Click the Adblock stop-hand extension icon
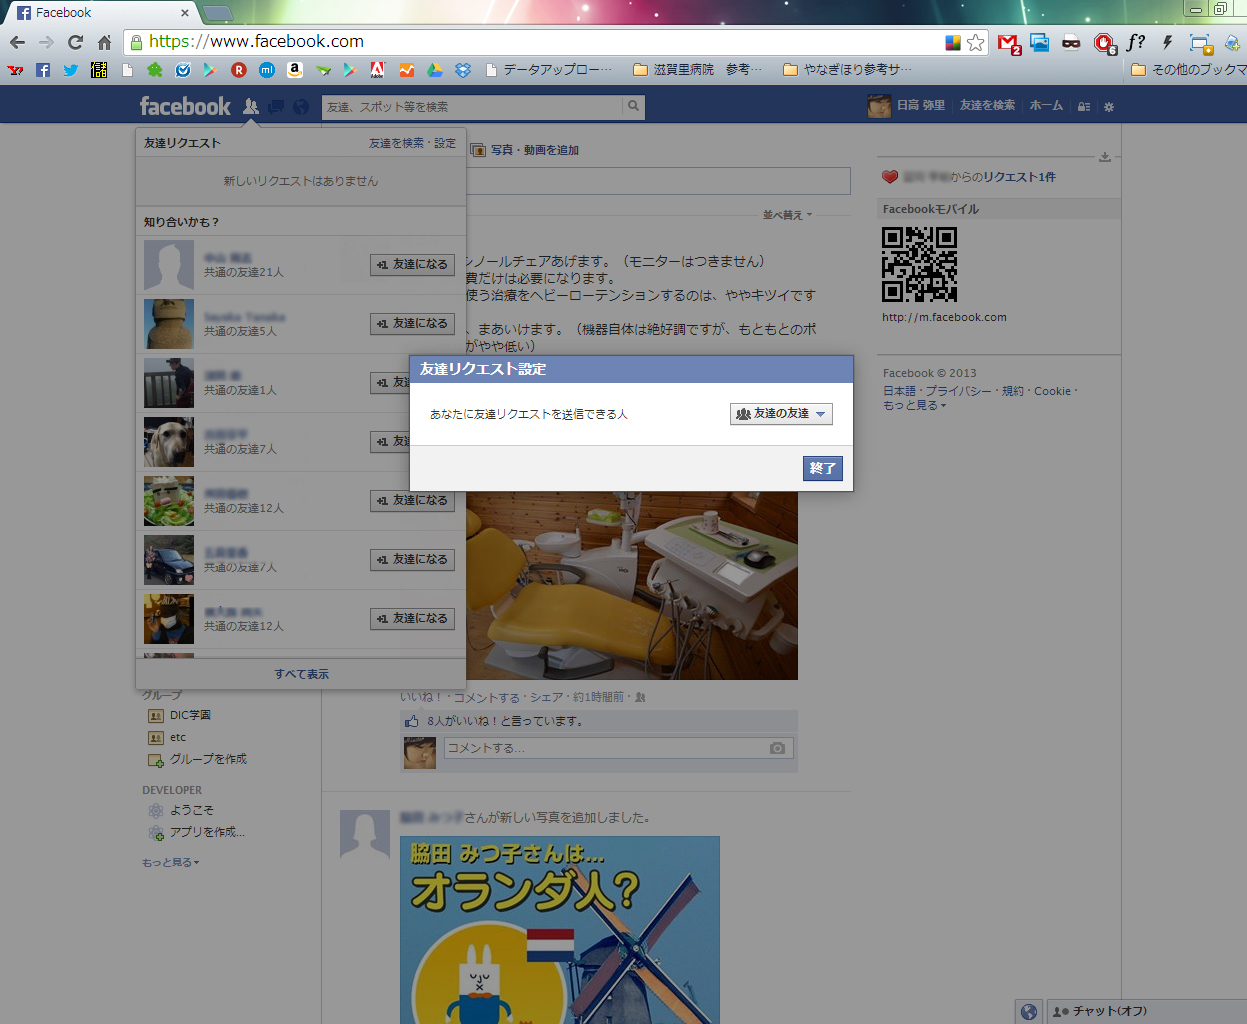Screen dimensions: 1247x1024 pos(1105,43)
